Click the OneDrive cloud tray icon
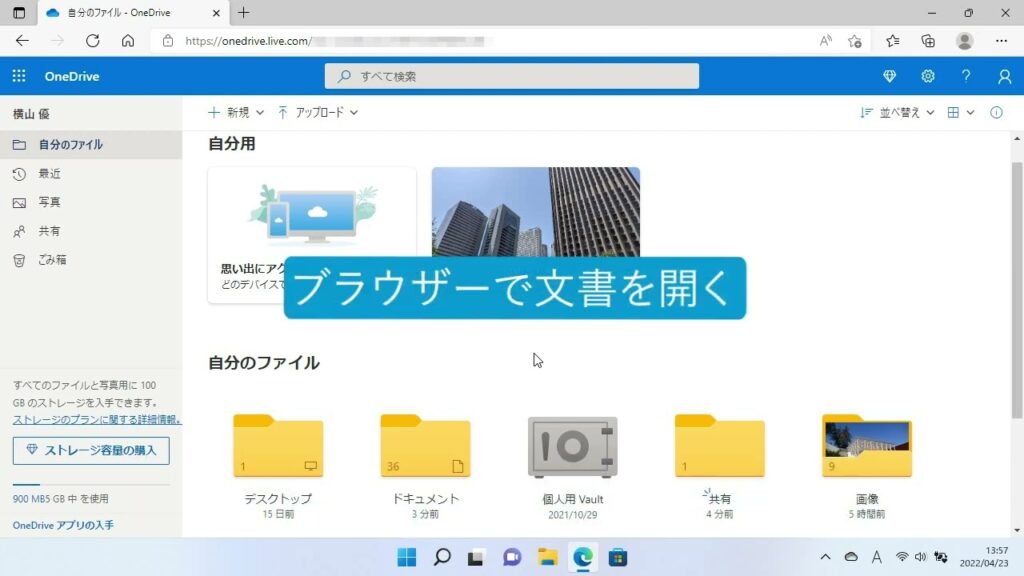Viewport: 1024px width, 576px height. pyautogui.click(x=851, y=557)
